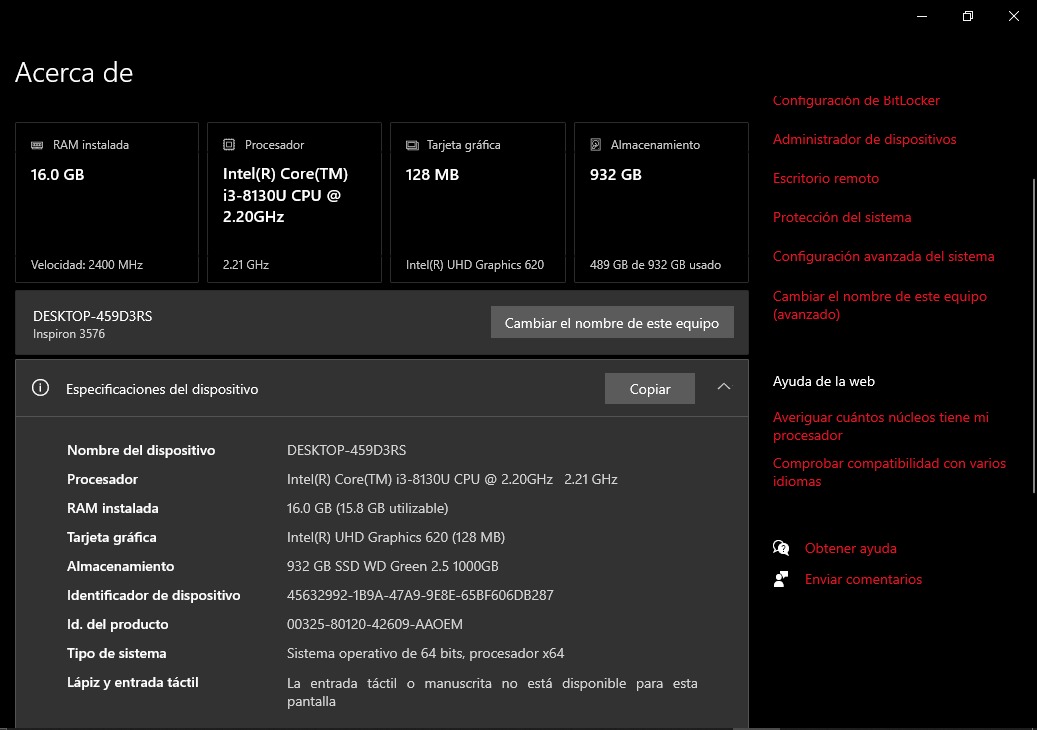This screenshot has height=730, width=1037.
Task: Open Configuración de BitLocker link
Action: click(x=856, y=101)
